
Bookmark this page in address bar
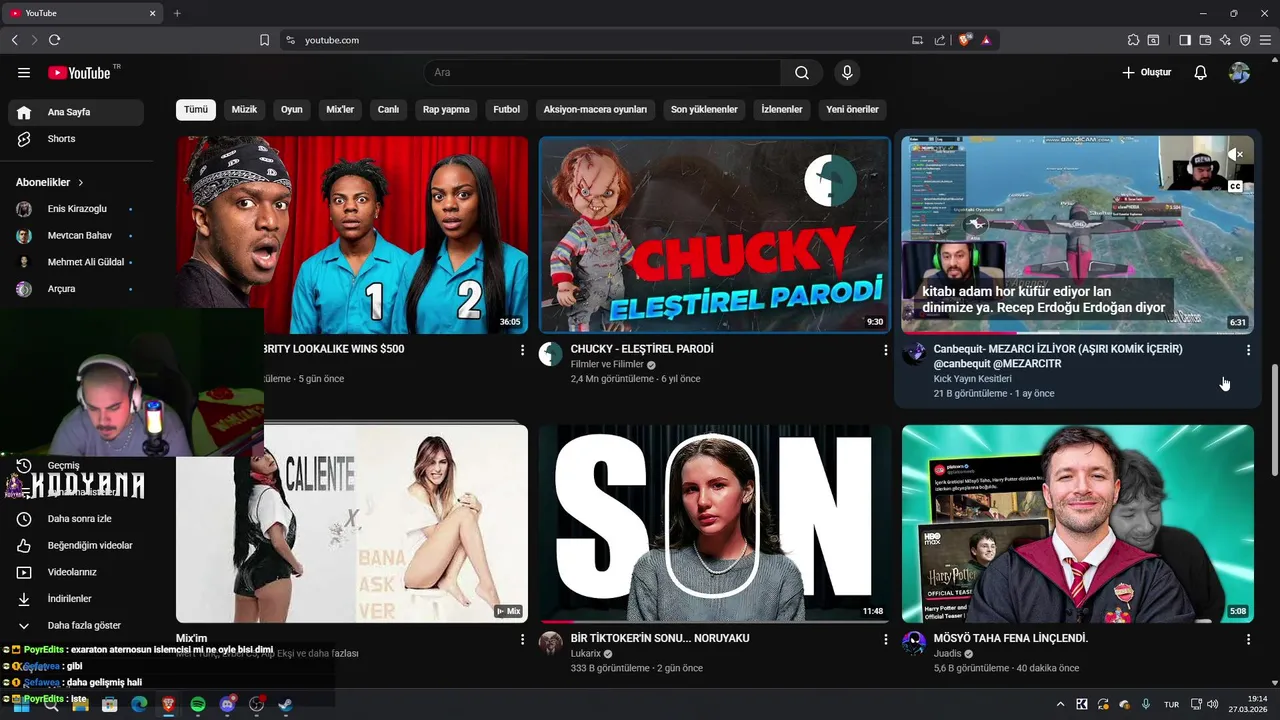pos(264,40)
